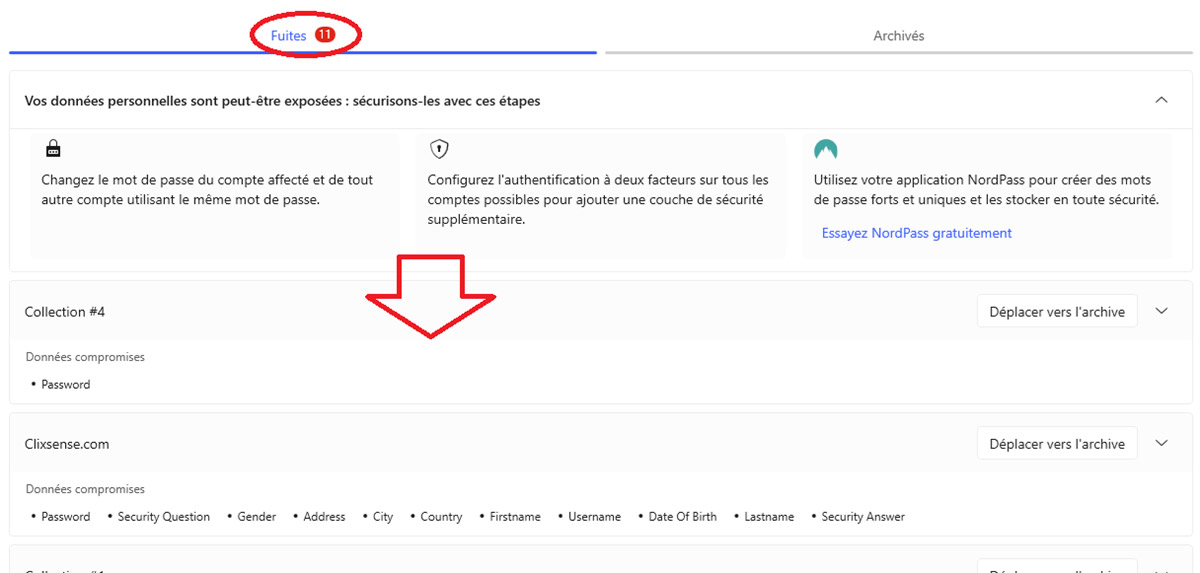Click Country in Clixsense data

point(441,517)
